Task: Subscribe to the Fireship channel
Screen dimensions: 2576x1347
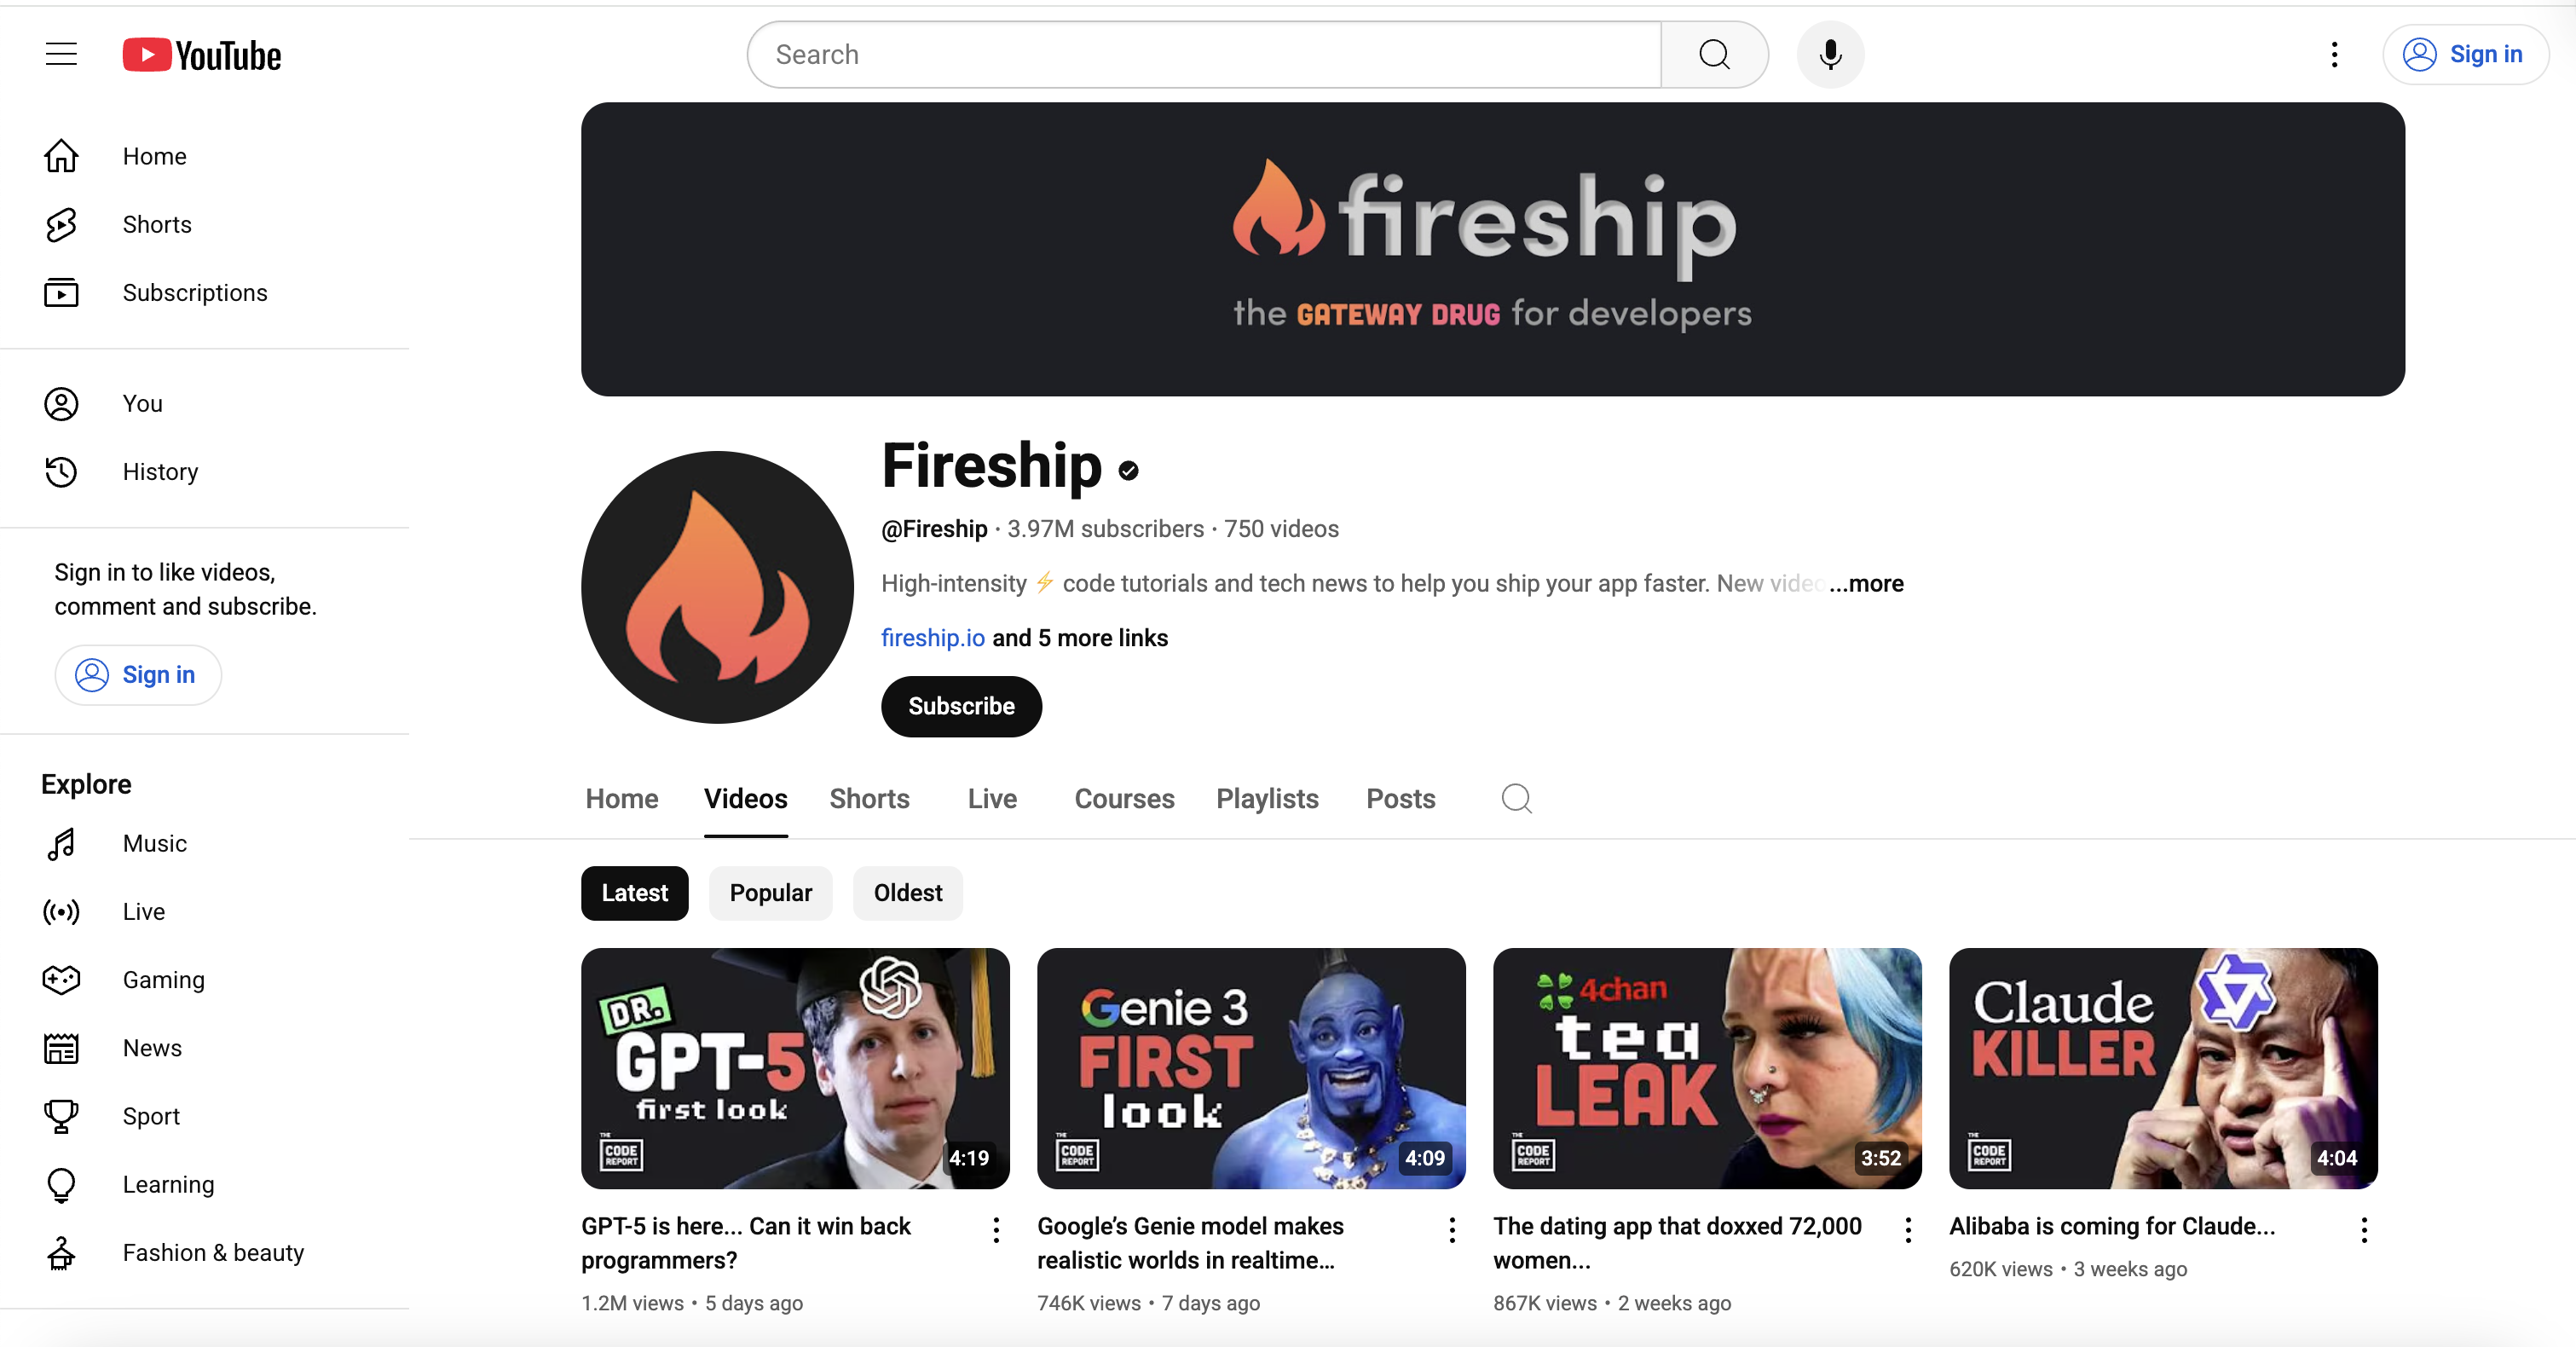Action: [x=961, y=706]
